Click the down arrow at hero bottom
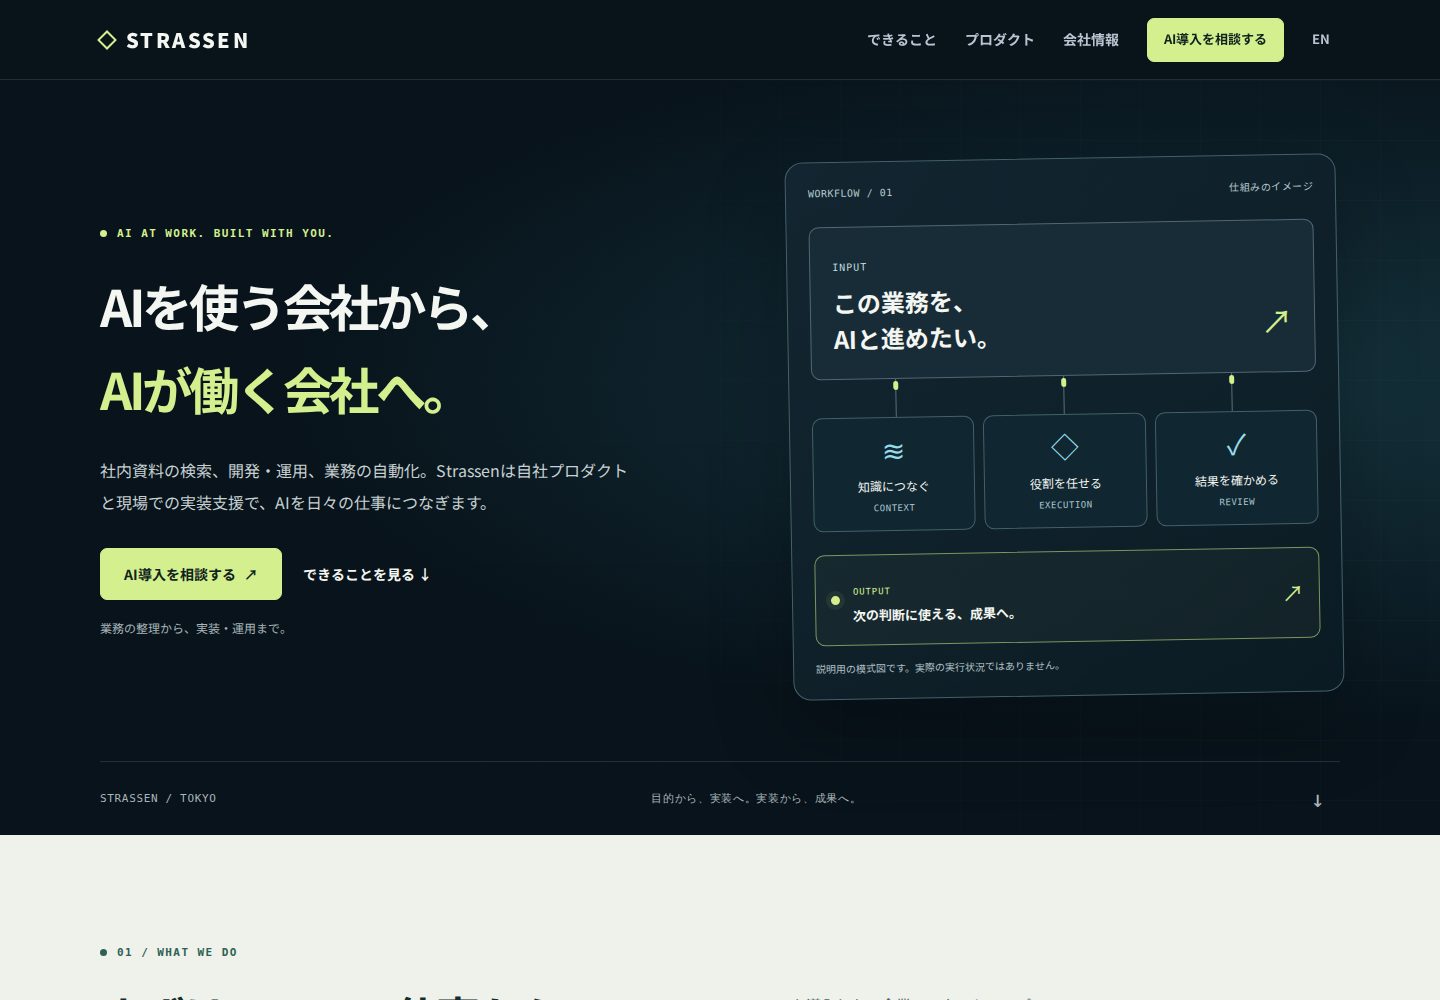Screen dimensions: 1440x1000 1318,801
